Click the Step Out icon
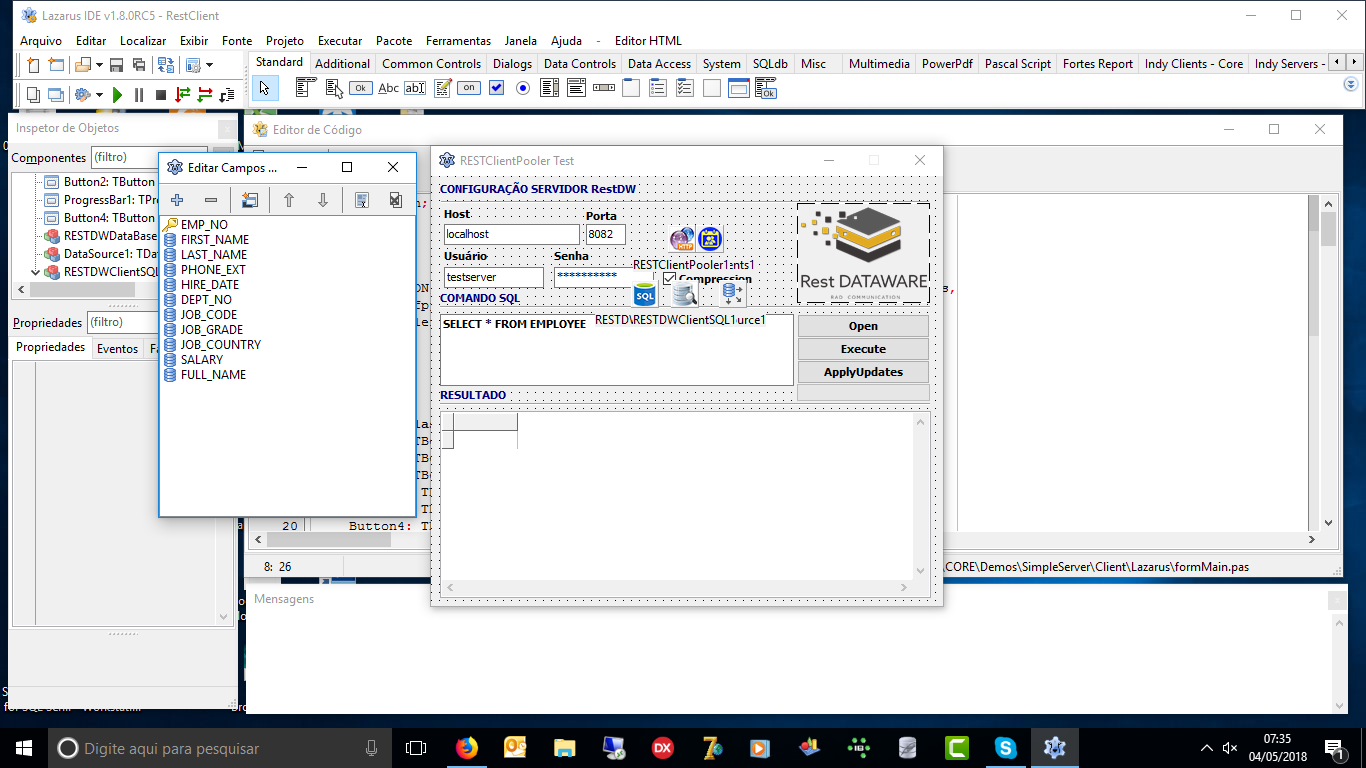Screen dimensions: 1366x768 click(227, 95)
